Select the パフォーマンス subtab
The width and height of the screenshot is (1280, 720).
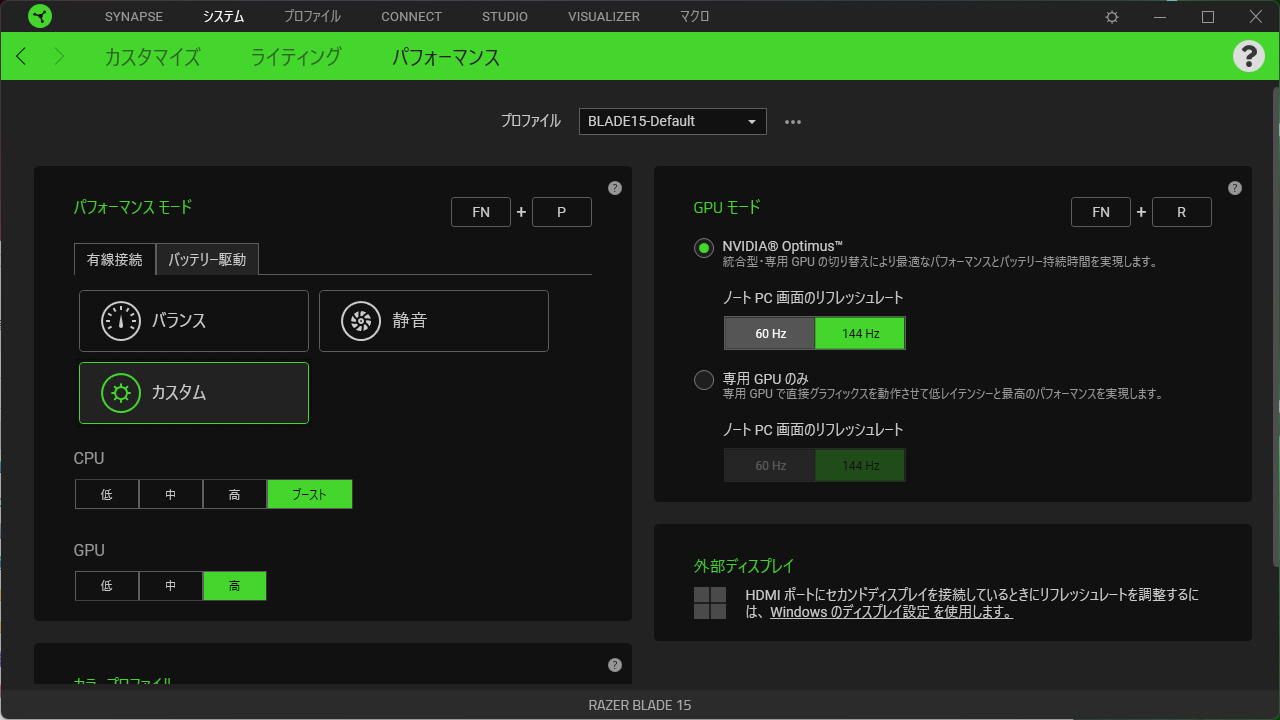tap(446, 57)
